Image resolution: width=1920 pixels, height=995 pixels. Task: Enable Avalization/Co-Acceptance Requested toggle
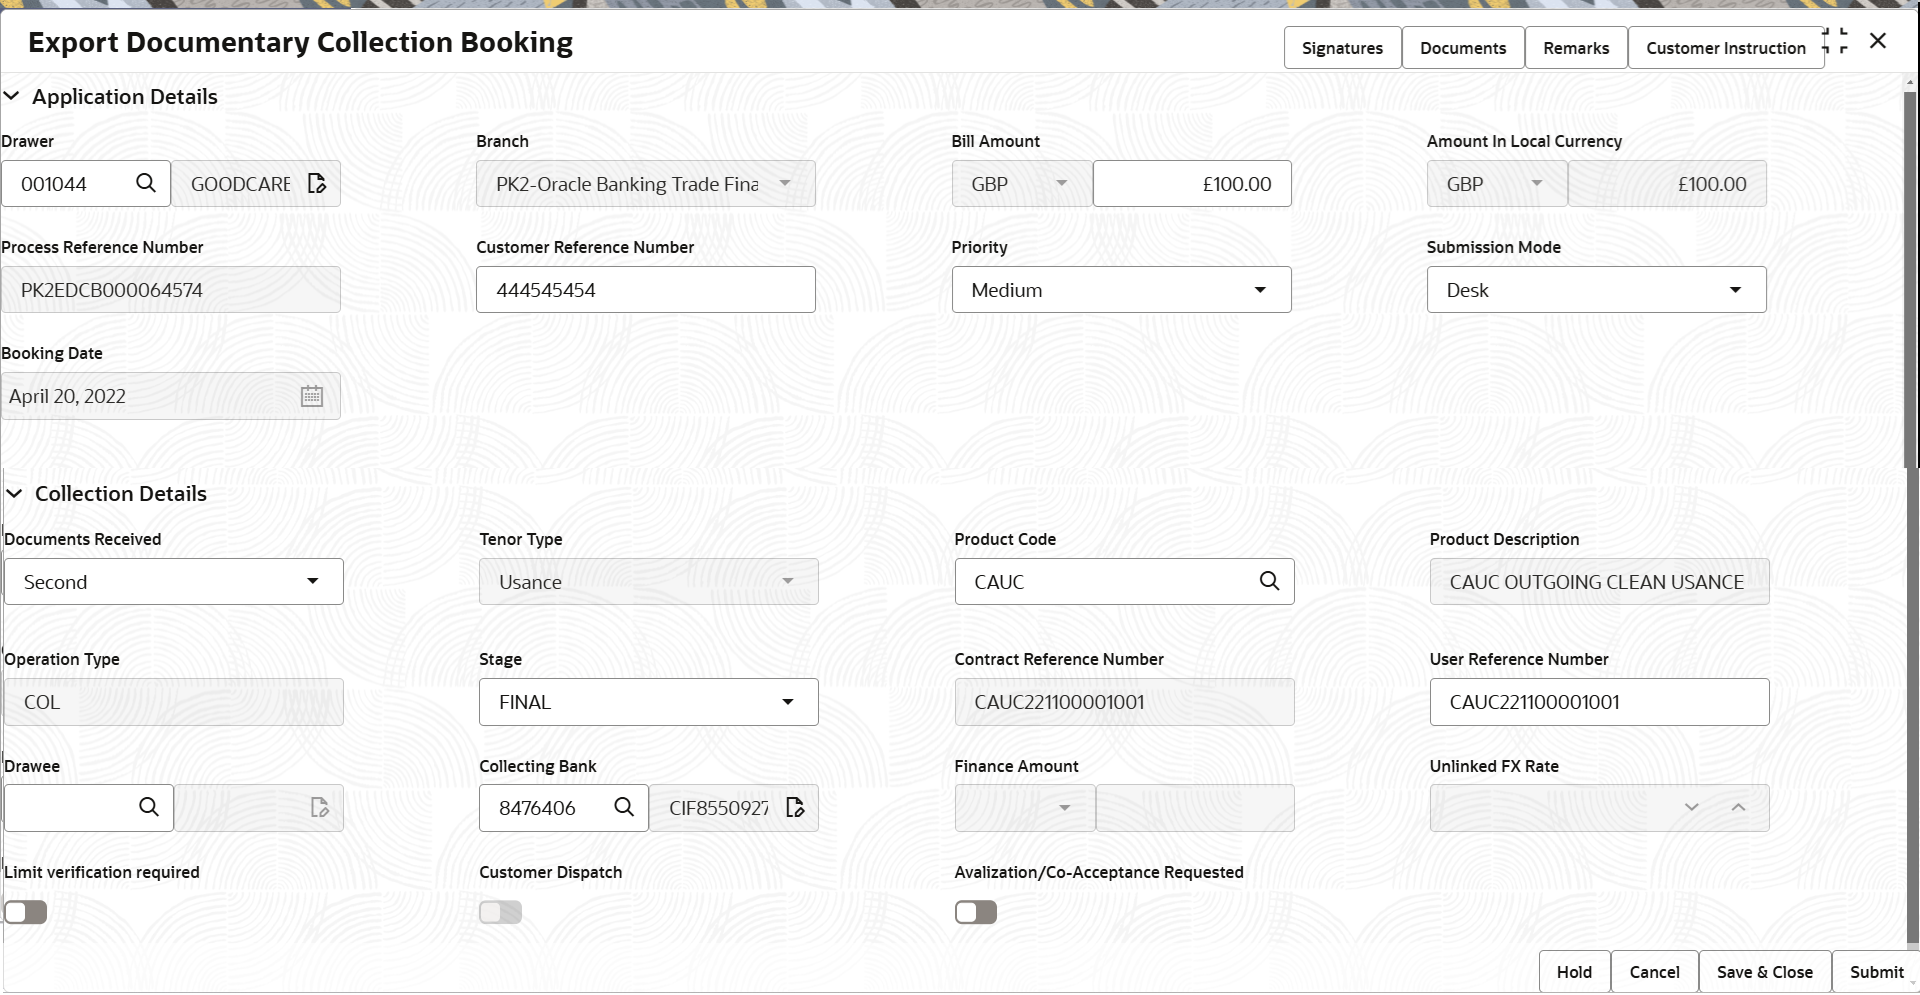[976, 912]
